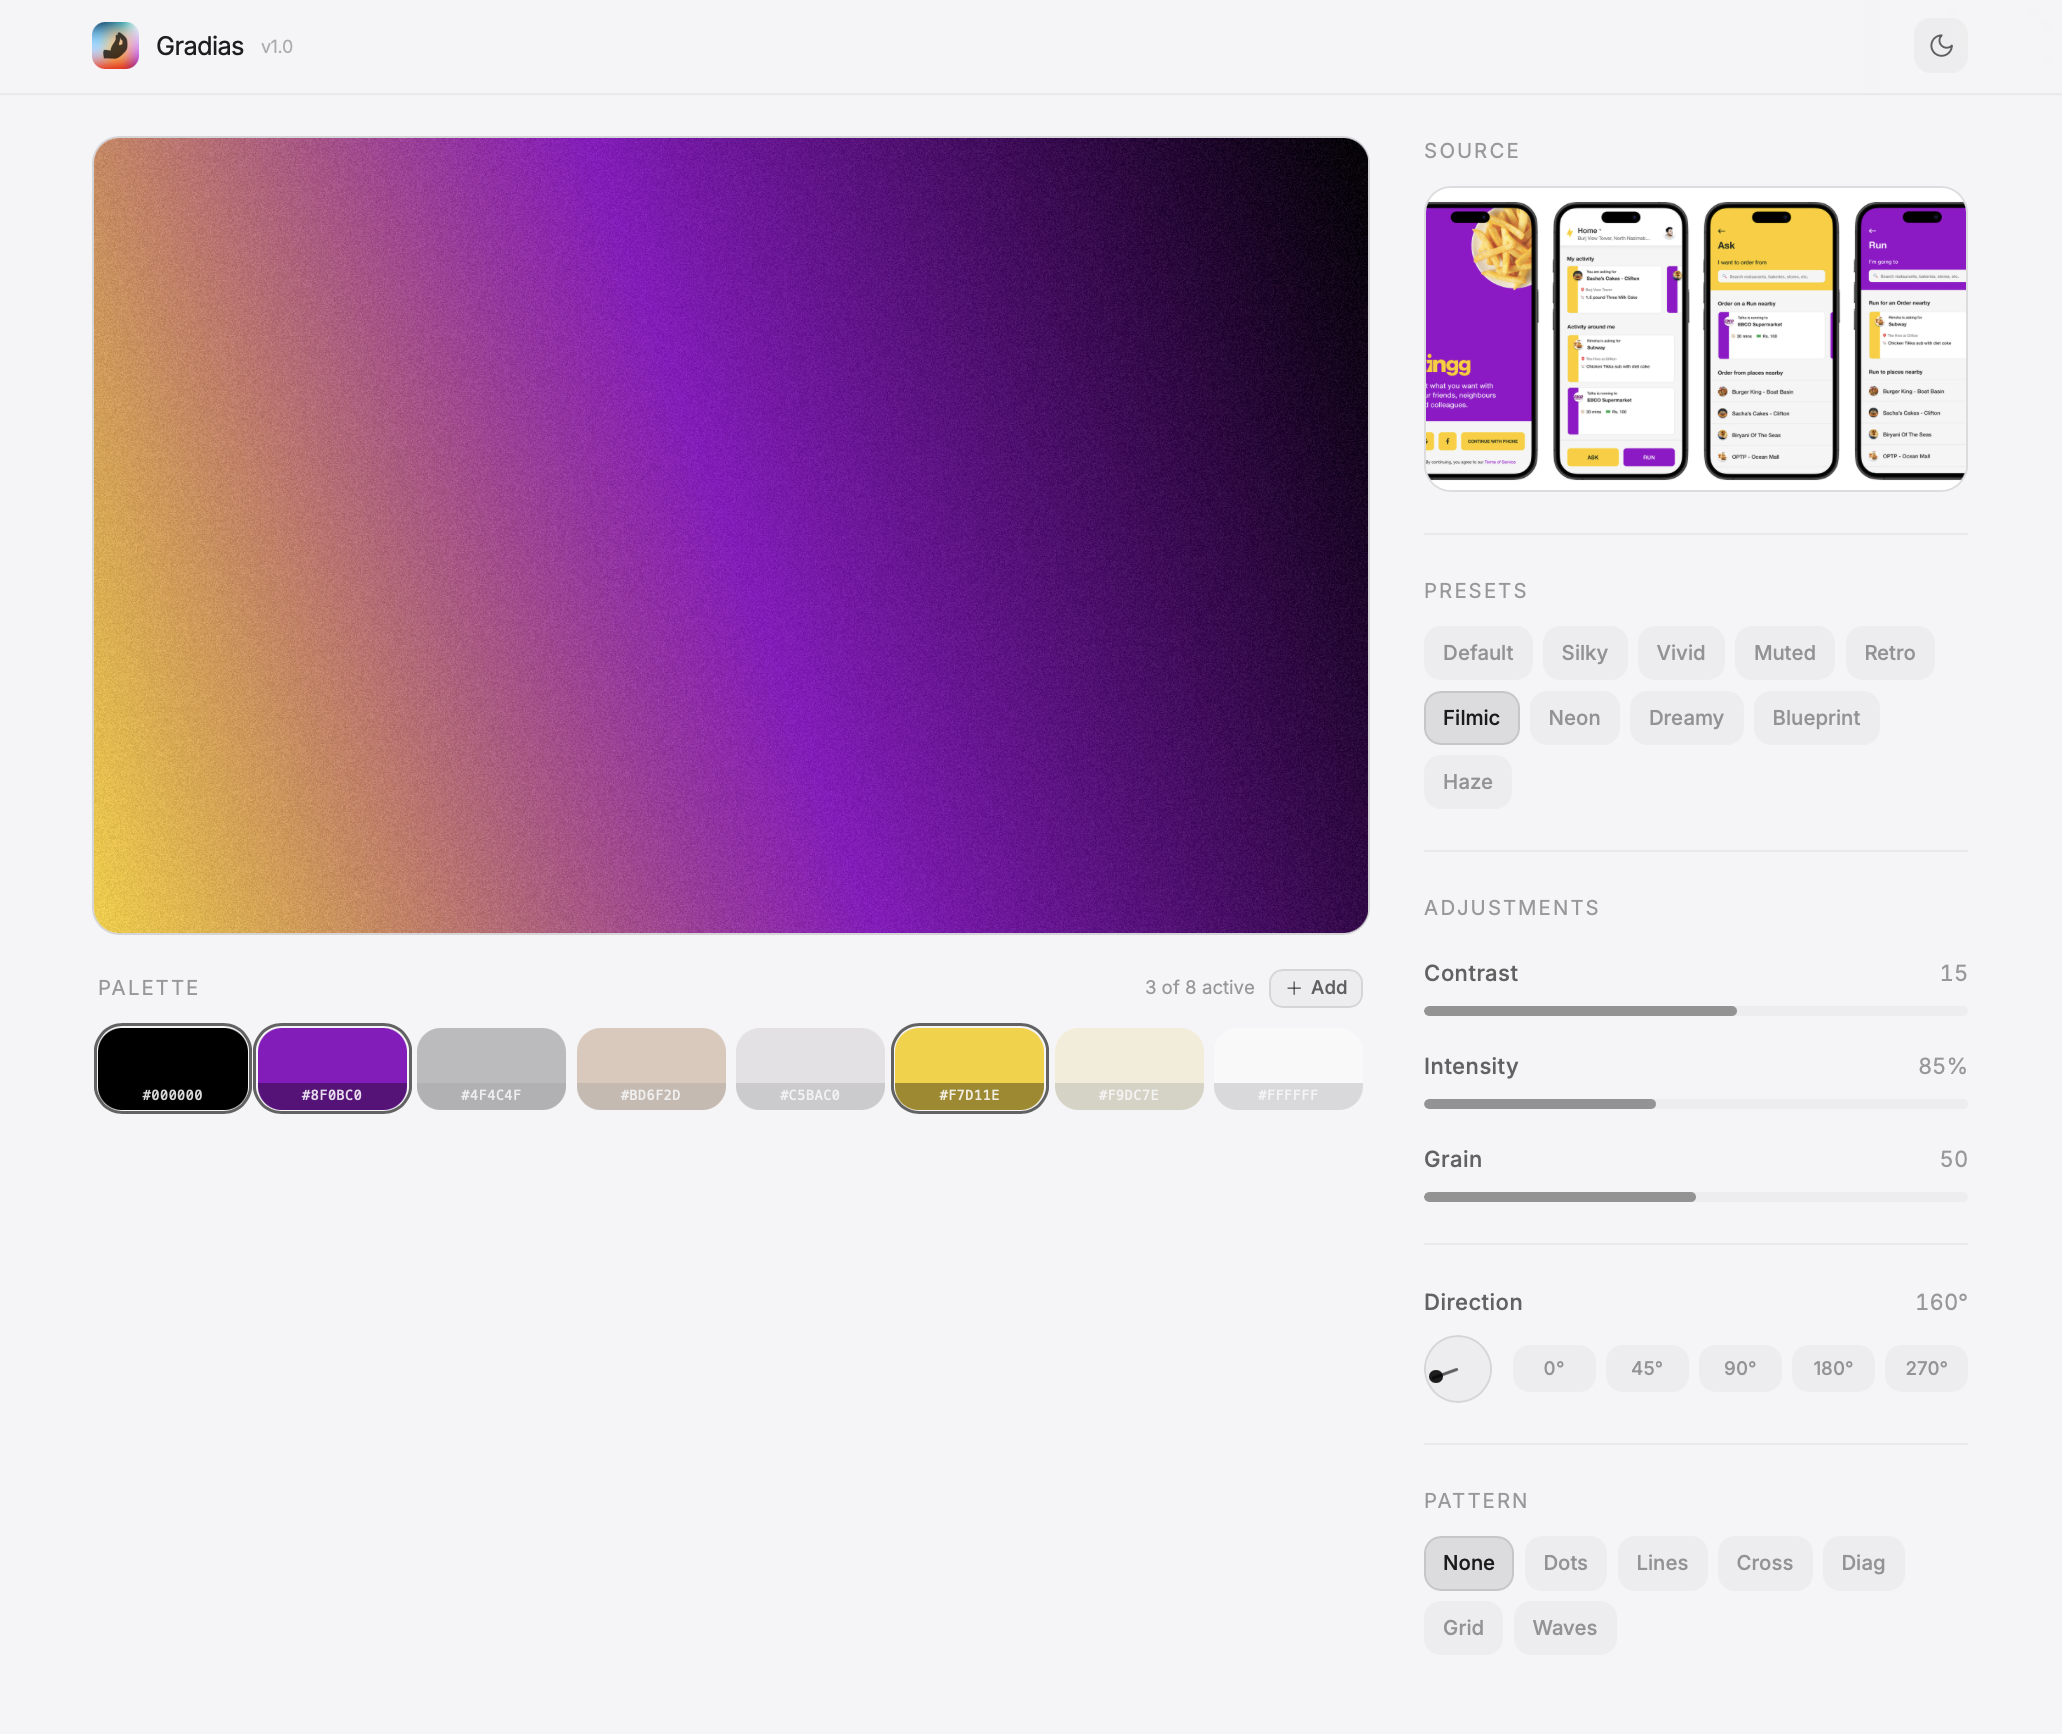Toggle the black #000000 swatch

[172, 1068]
